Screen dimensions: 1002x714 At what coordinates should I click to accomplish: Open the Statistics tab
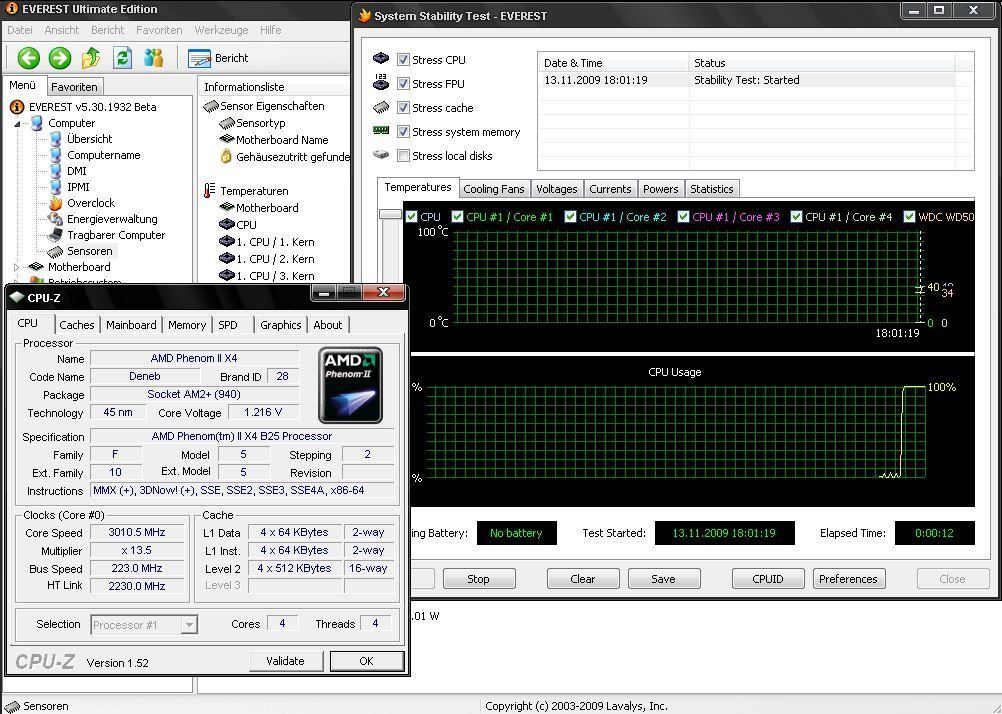(711, 189)
